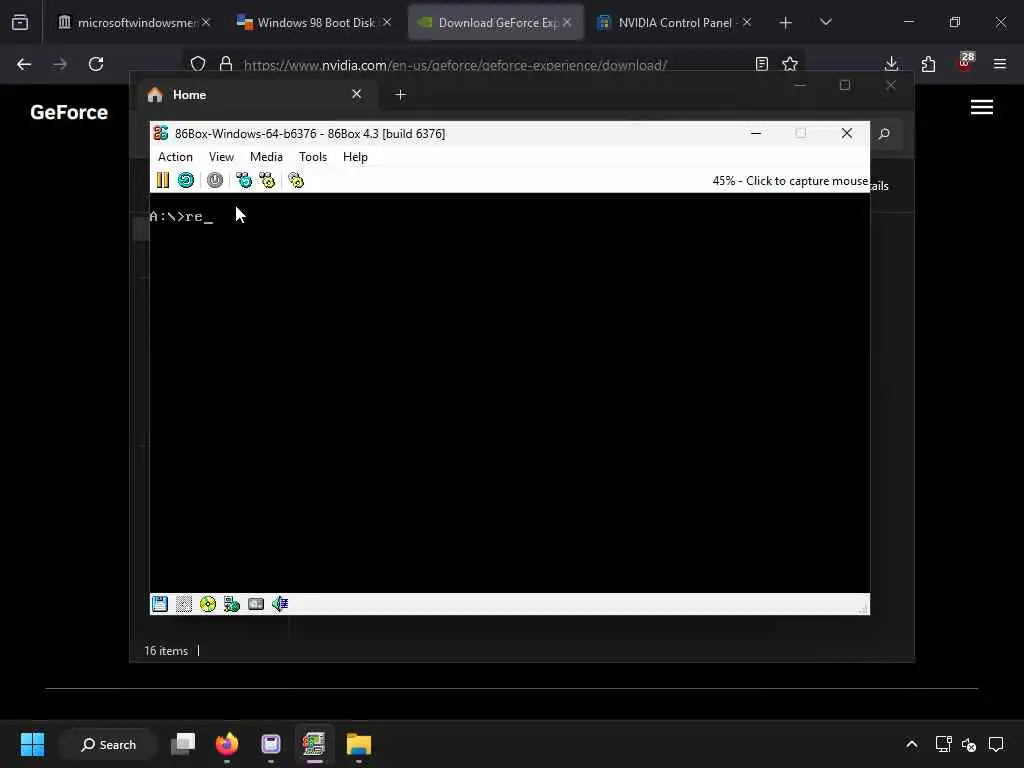Click the Firefox View icon
The height and width of the screenshot is (768, 1024).
pos(20,23)
